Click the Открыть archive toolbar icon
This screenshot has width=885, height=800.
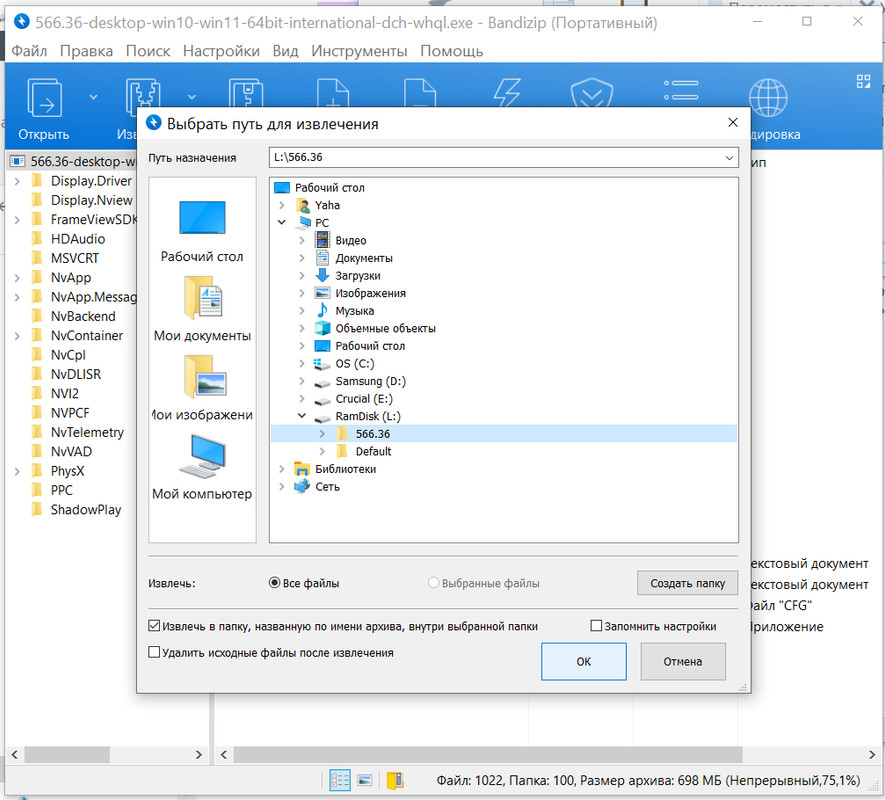(x=44, y=98)
